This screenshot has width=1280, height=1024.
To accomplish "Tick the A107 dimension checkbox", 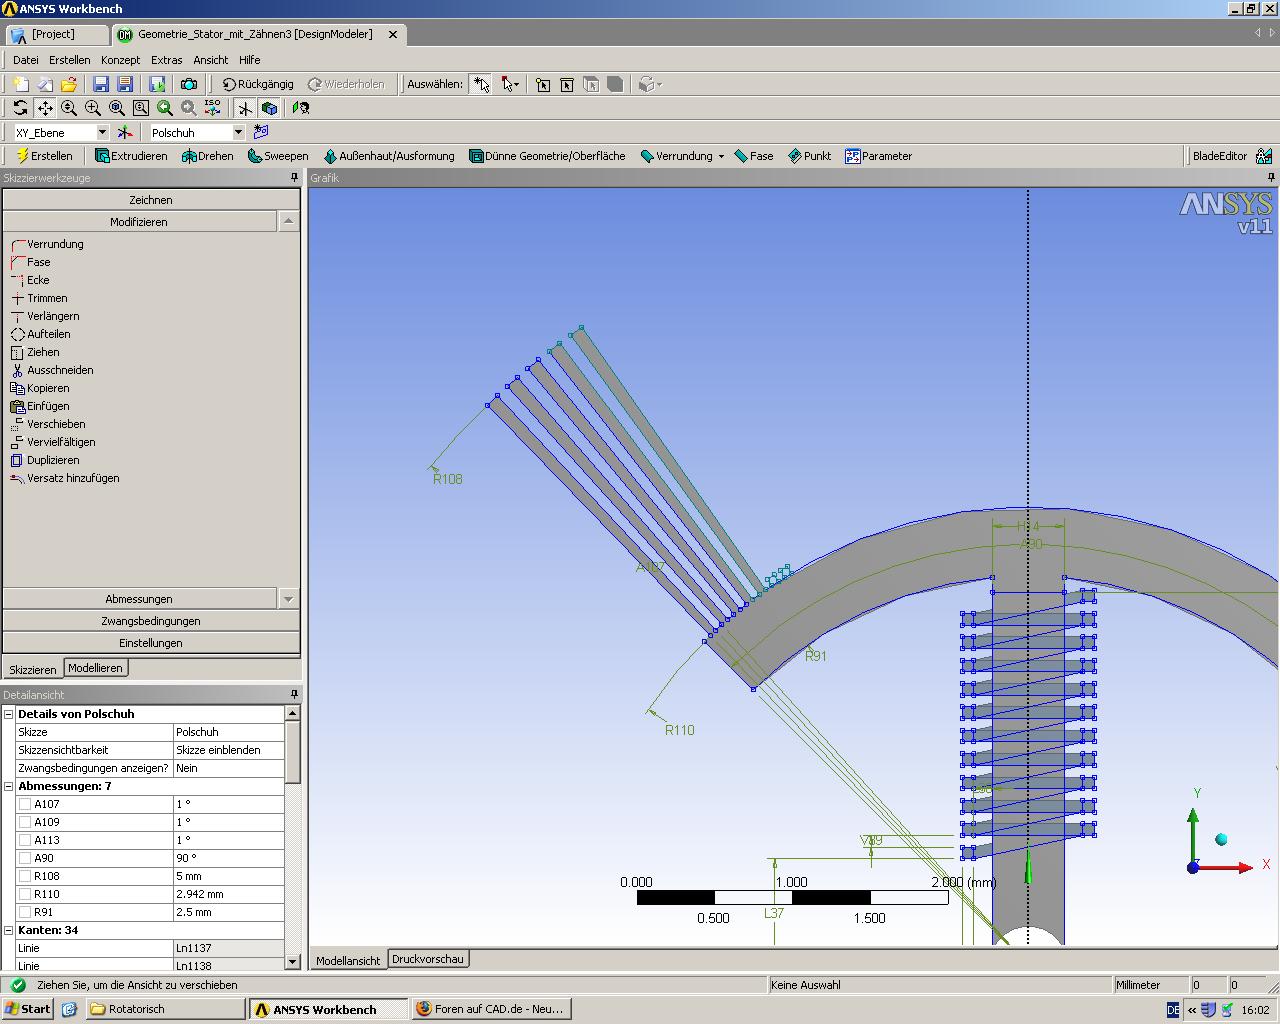I will pyautogui.click(x=25, y=804).
